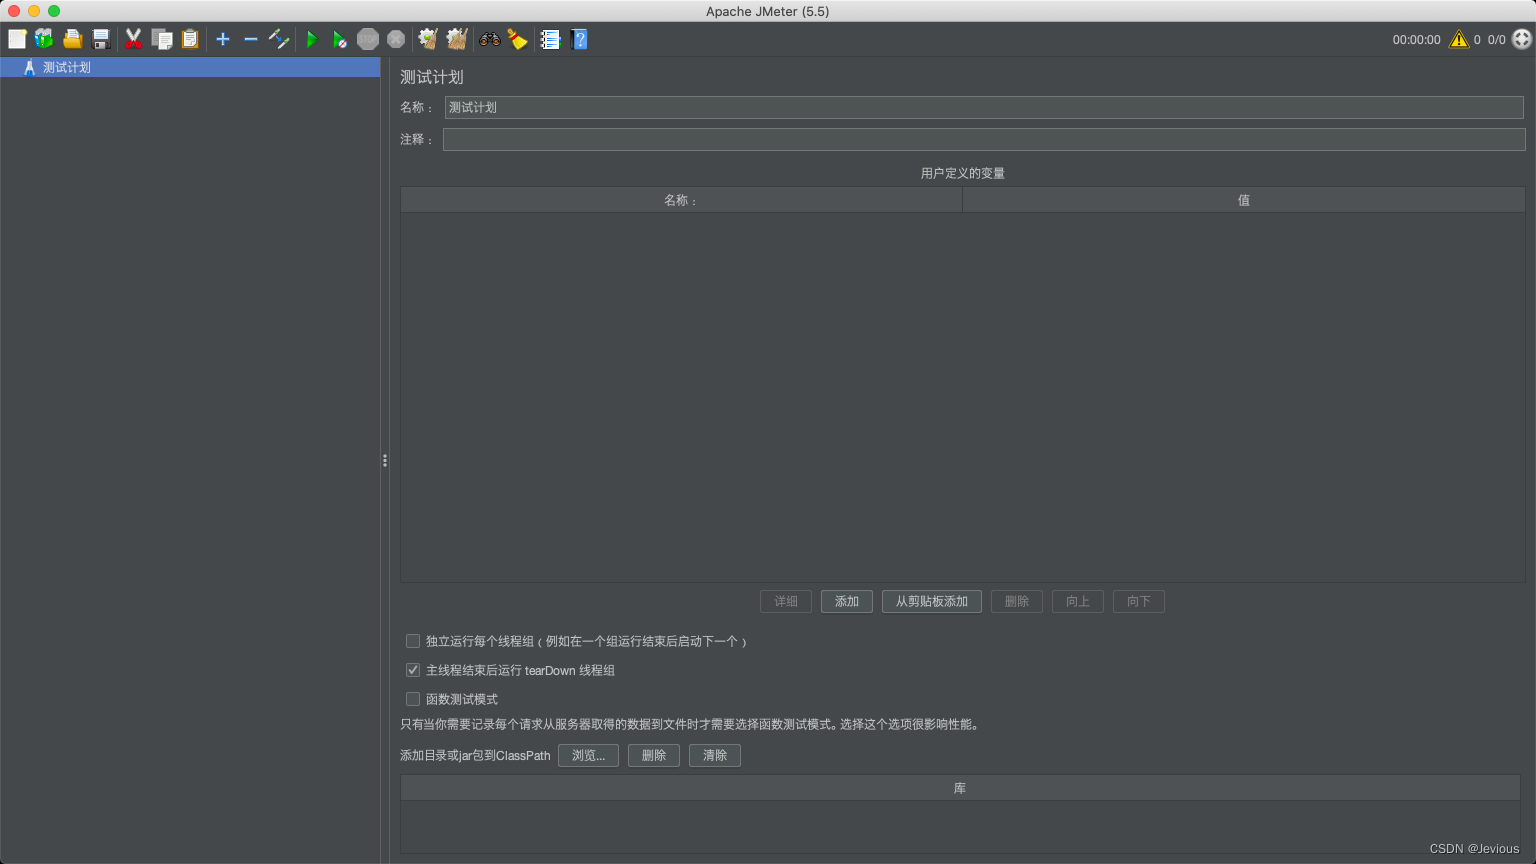The height and width of the screenshot is (864, 1536).
Task: Click the 清除 ClassPath button
Action: (x=715, y=755)
